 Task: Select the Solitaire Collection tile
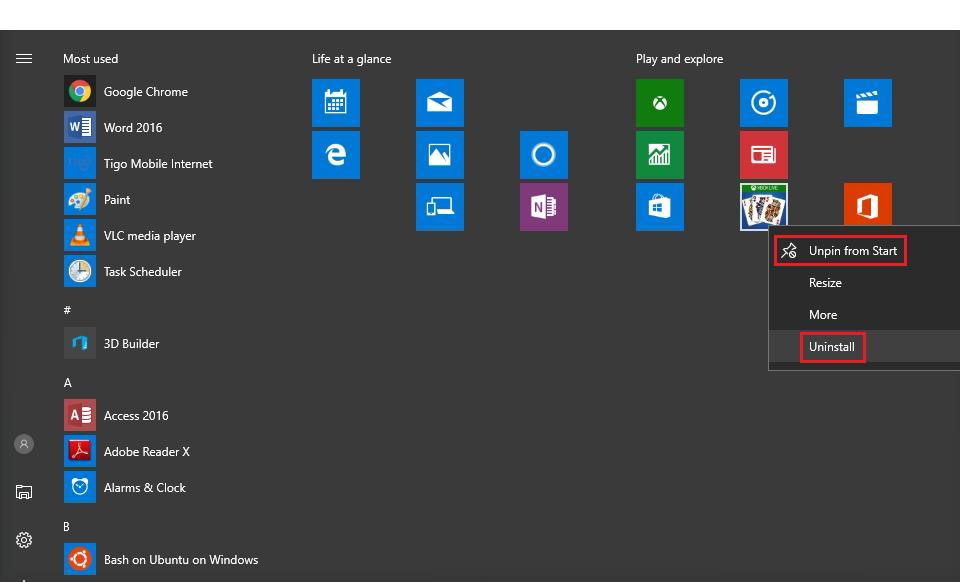click(763, 206)
